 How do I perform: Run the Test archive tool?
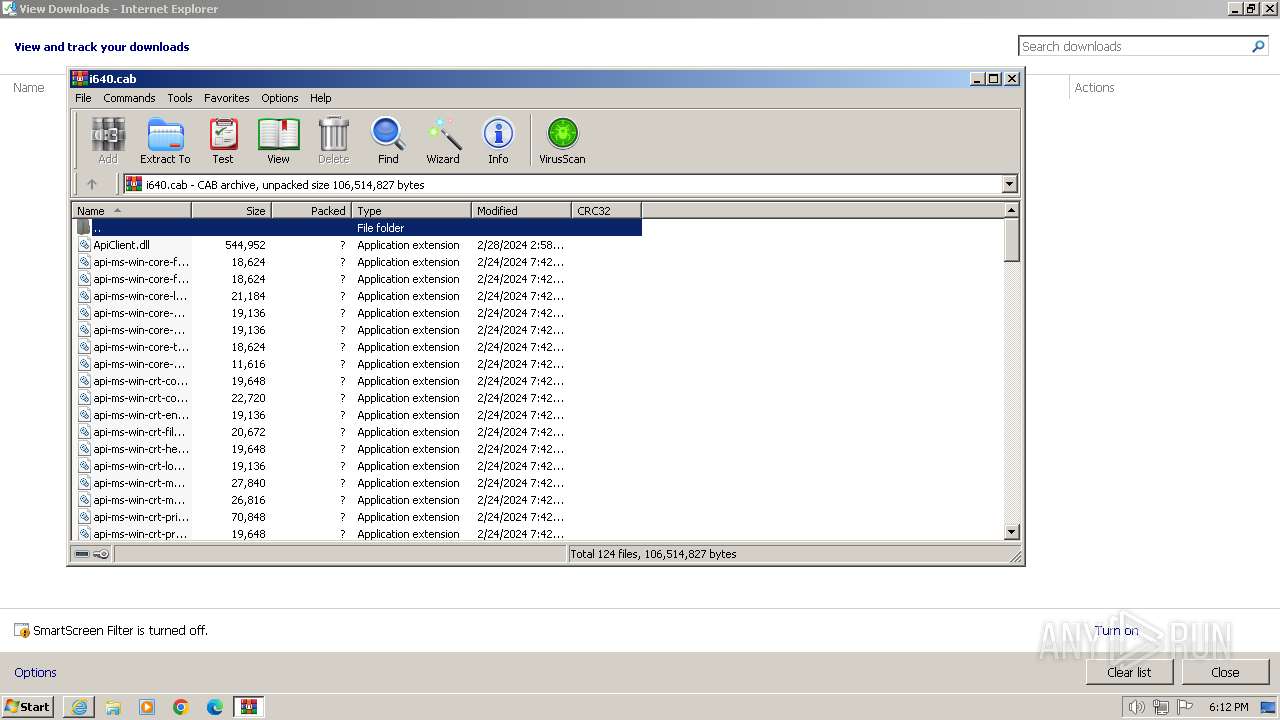tap(223, 140)
